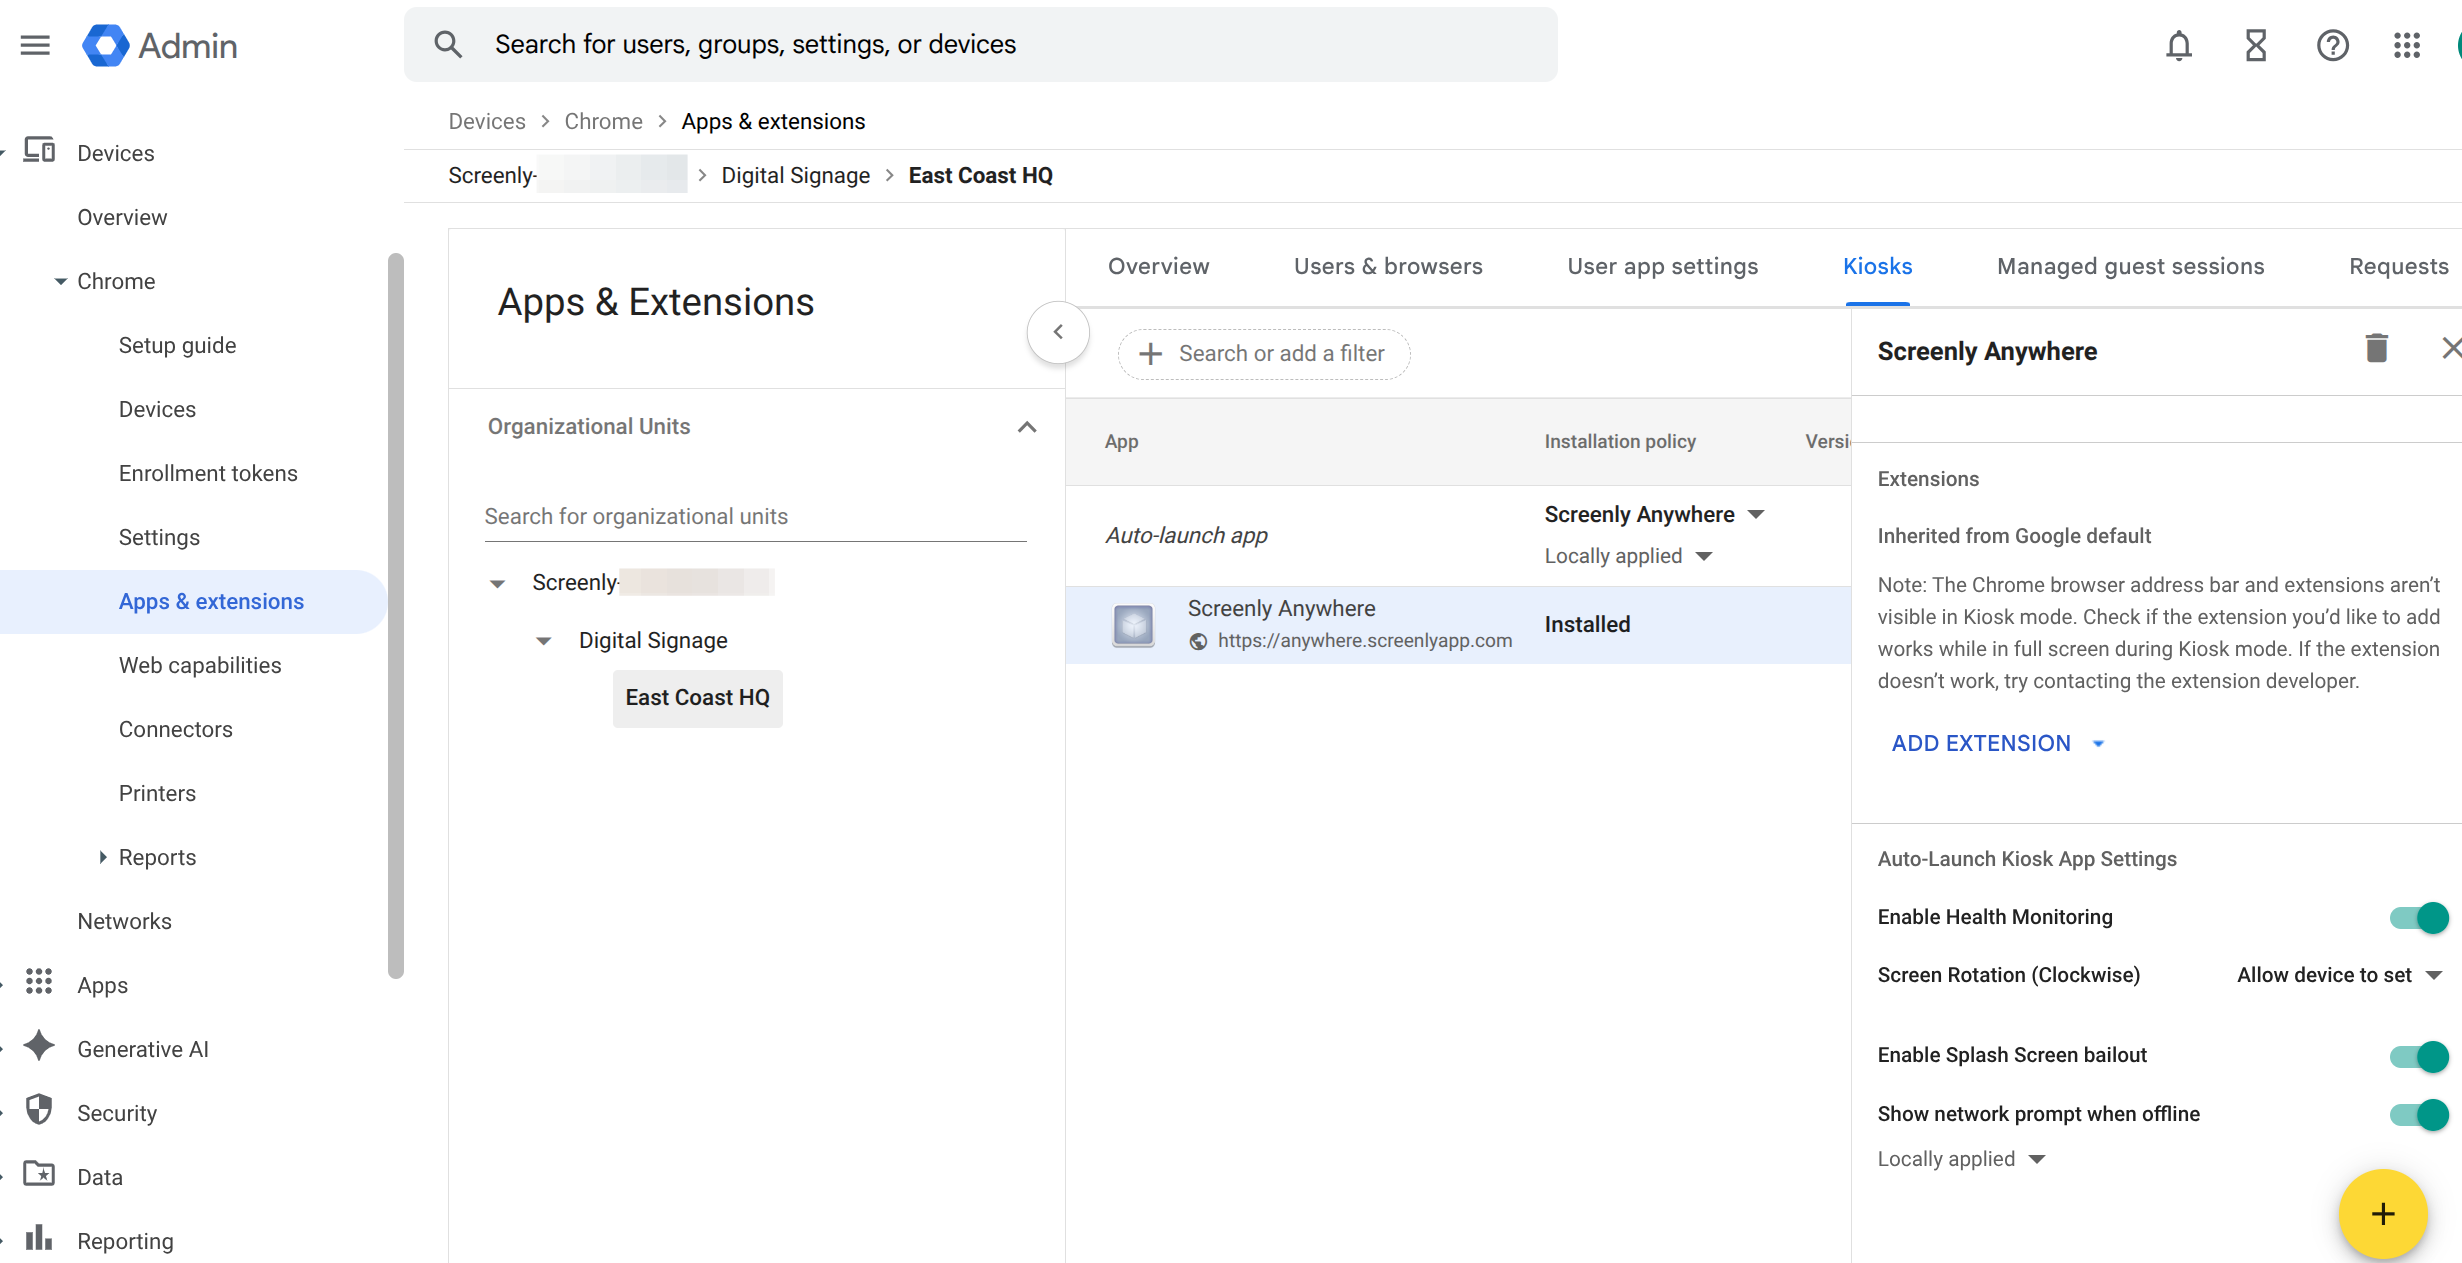Screen dimensions: 2462x1263
Task: Open Web capabilities in sidebar
Action: pyautogui.click(x=200, y=665)
